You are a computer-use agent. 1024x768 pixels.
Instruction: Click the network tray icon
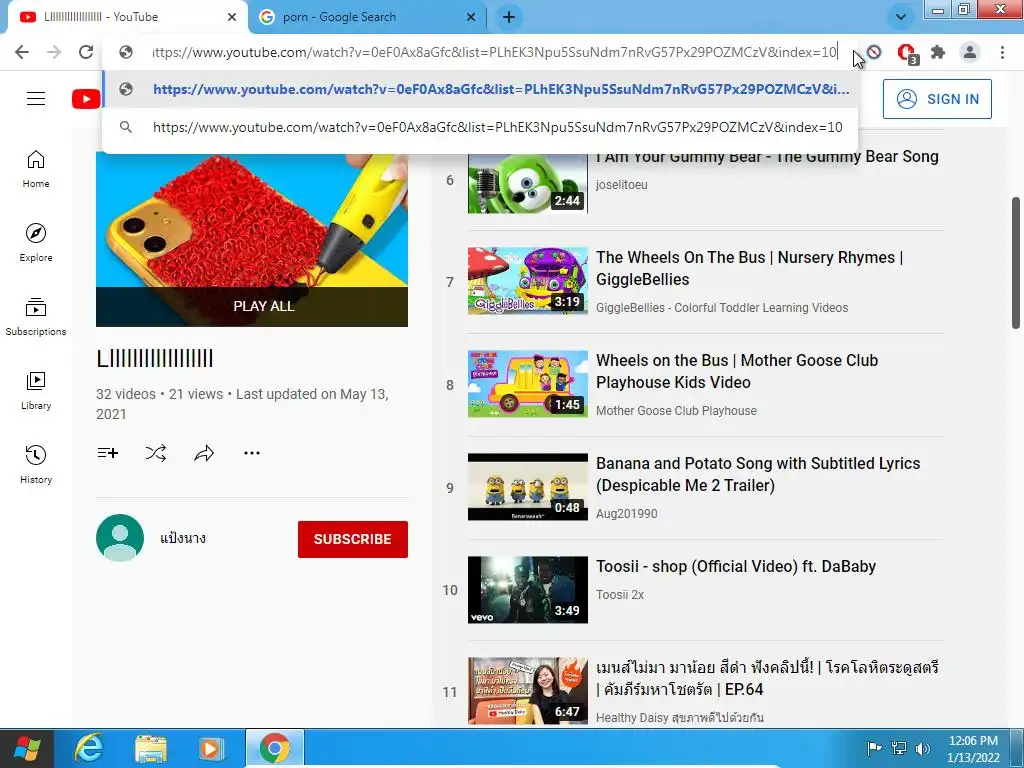[899, 748]
